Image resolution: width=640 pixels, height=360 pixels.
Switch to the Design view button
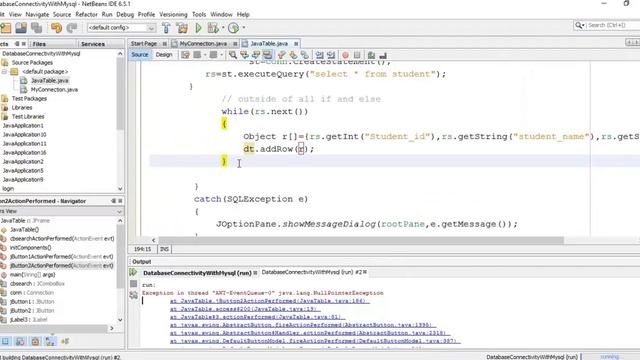(164, 55)
